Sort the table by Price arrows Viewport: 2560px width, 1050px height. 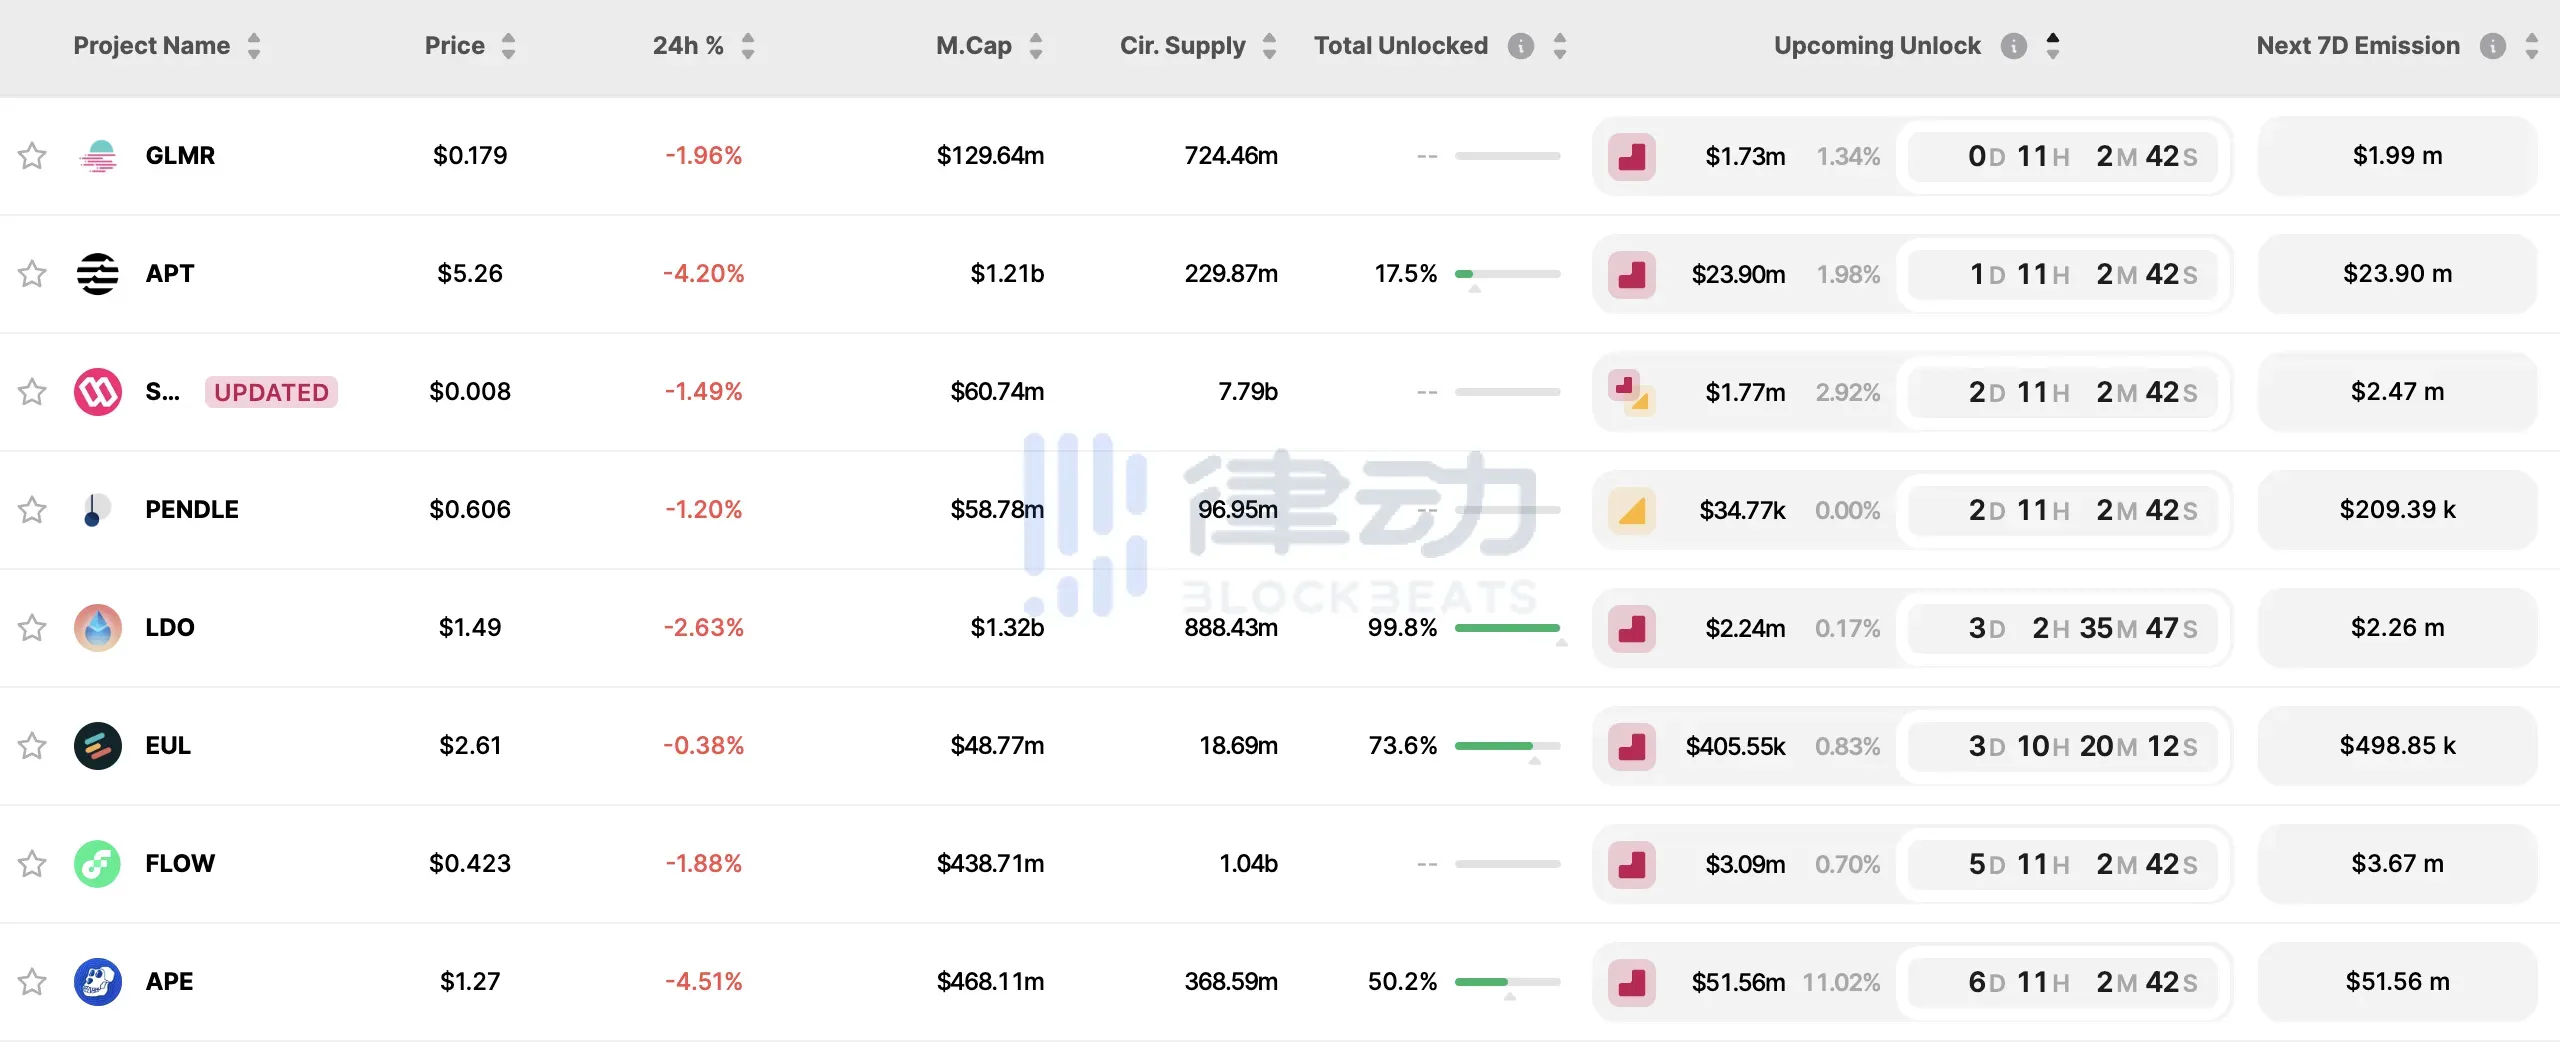[509, 46]
